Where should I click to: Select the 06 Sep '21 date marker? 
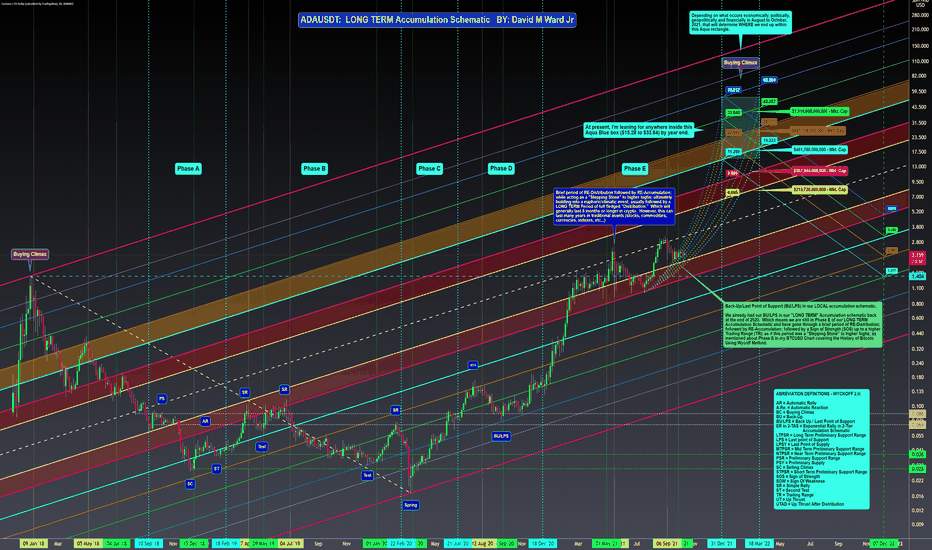pyautogui.click(x=667, y=543)
